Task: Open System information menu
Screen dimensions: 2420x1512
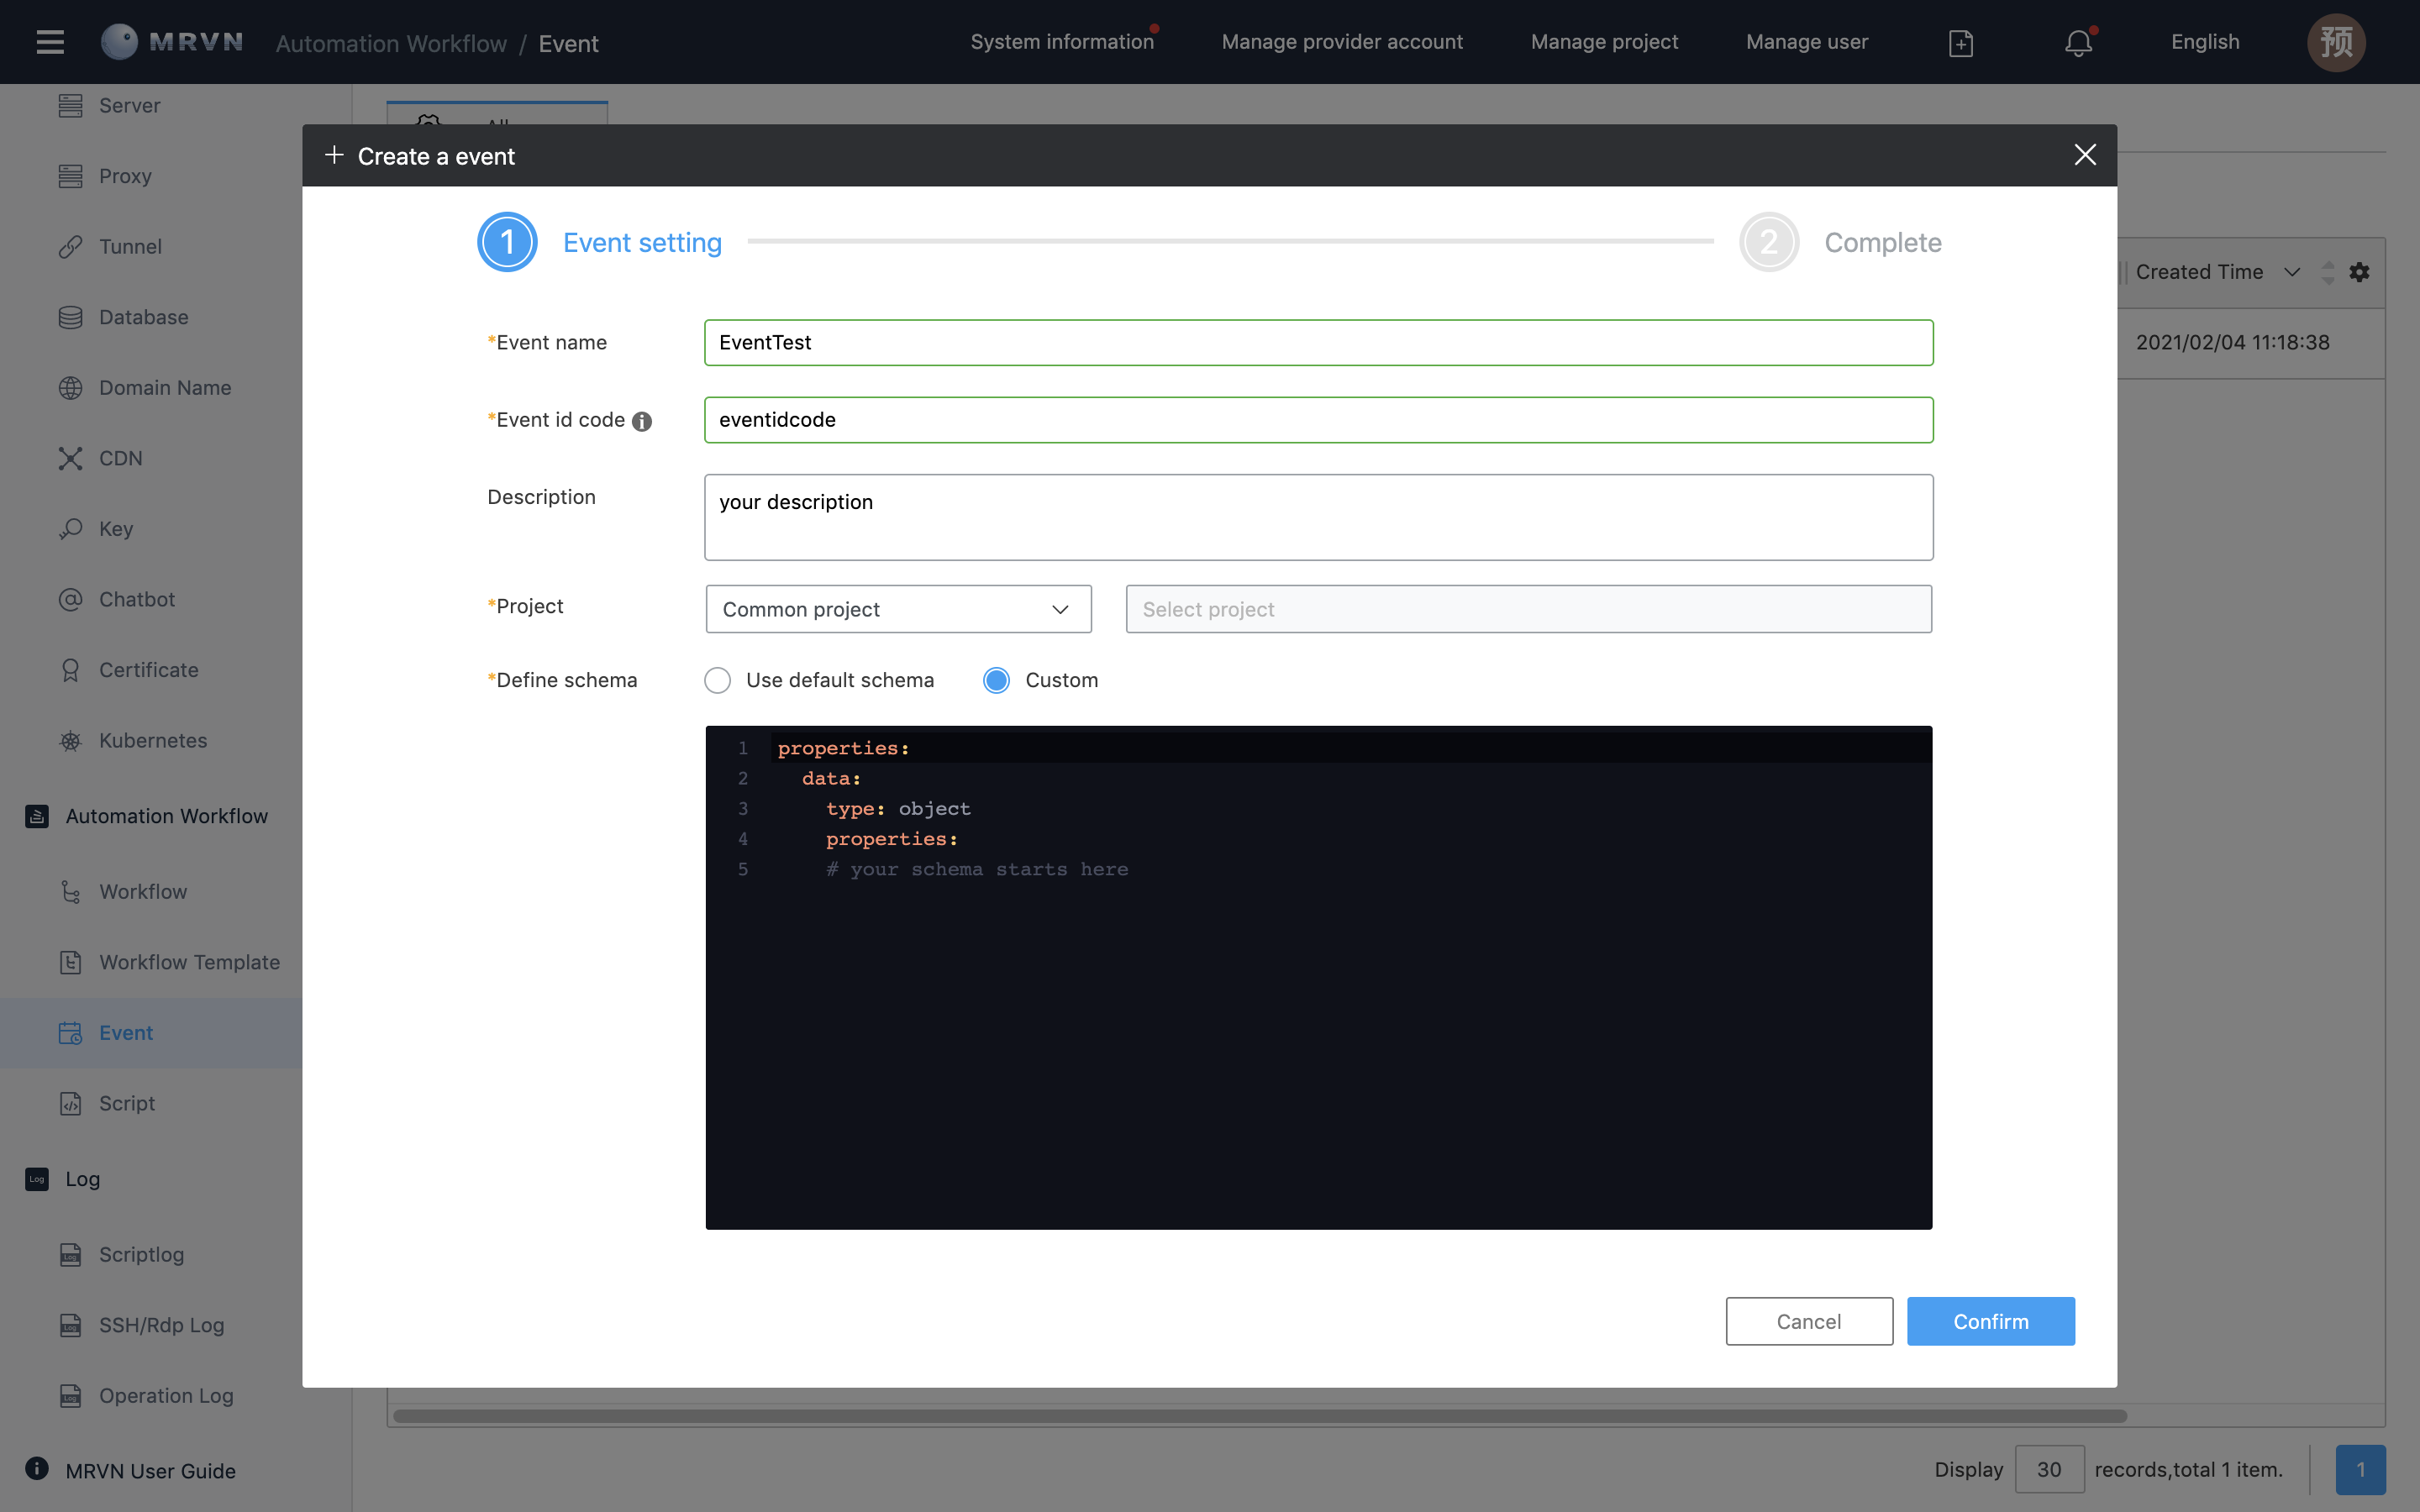Action: pos(1061,41)
